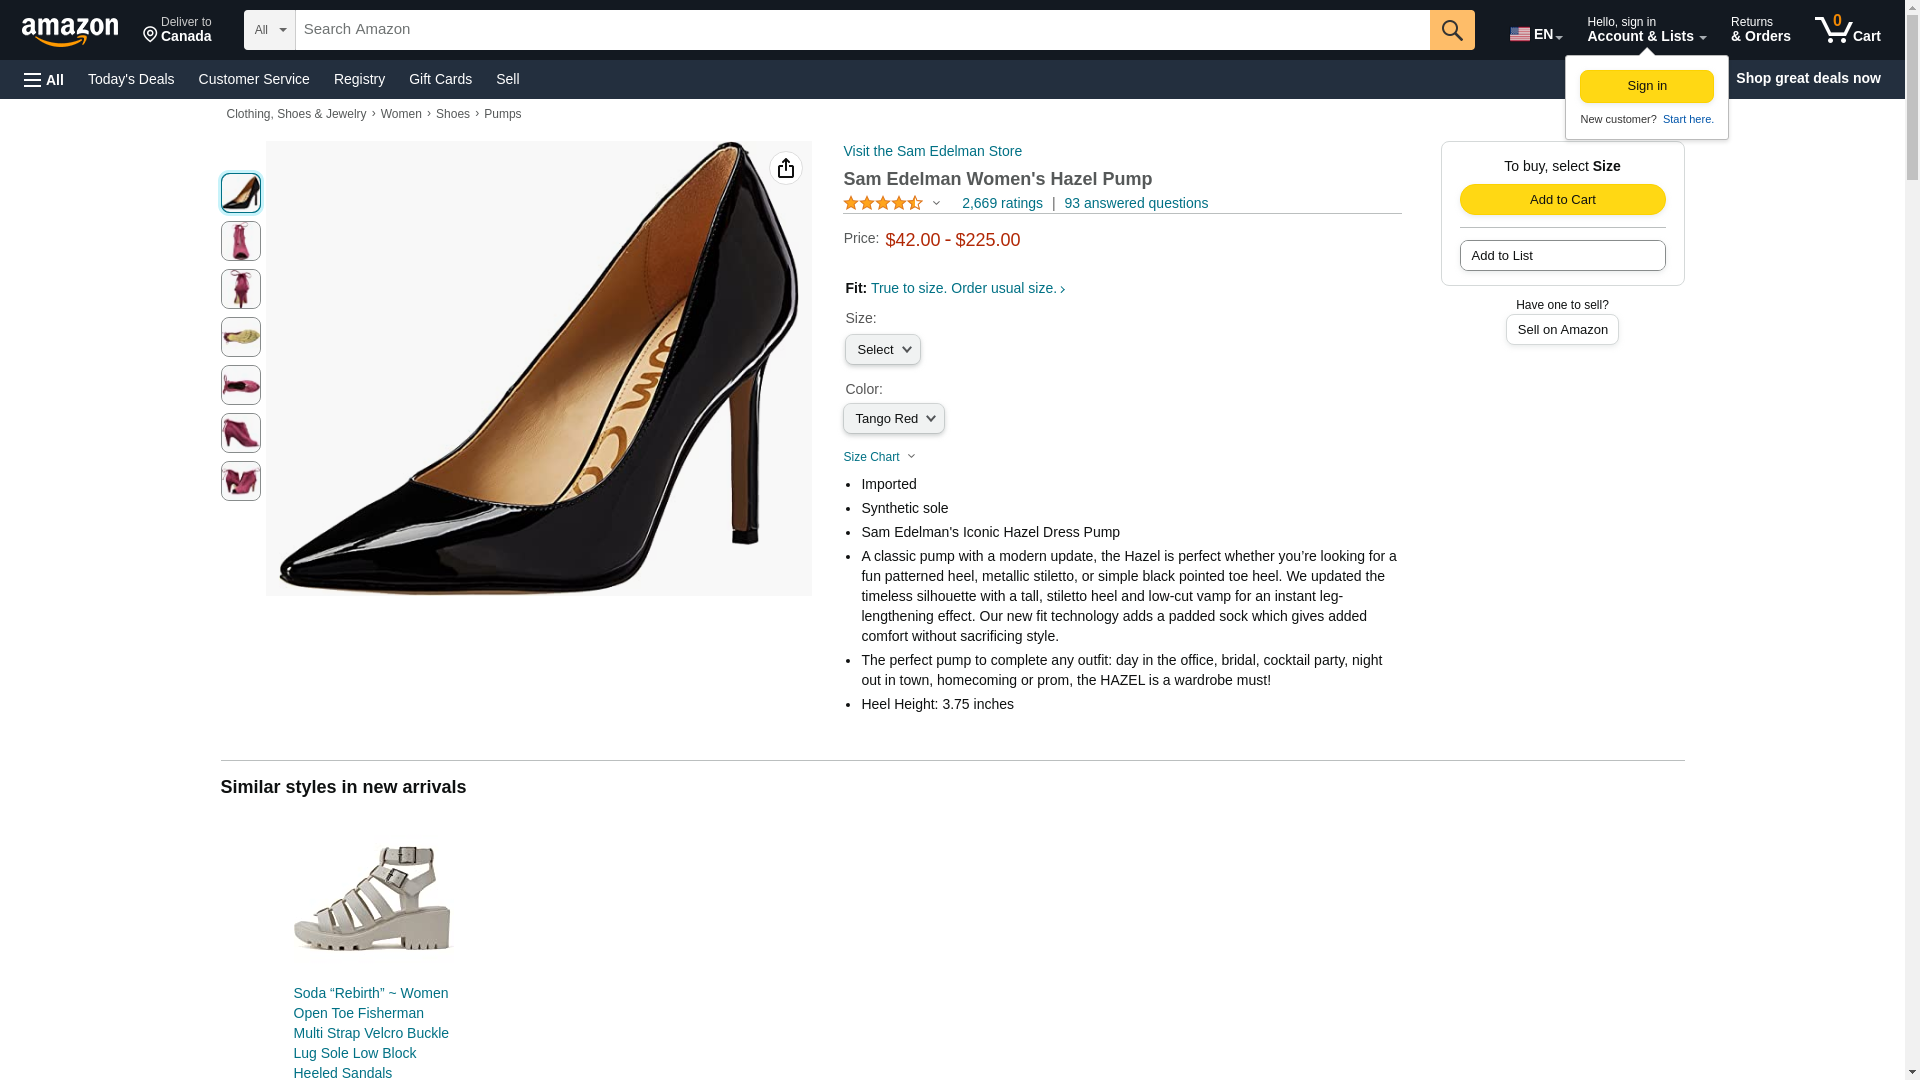Click the yellow Sign in button
This screenshot has height=1080, width=1920.
click(1646, 87)
